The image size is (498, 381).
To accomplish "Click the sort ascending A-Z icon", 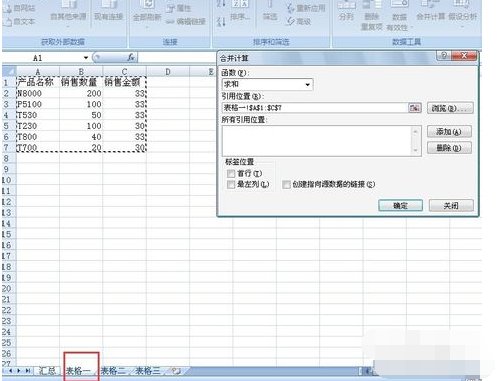I will (221, 4).
